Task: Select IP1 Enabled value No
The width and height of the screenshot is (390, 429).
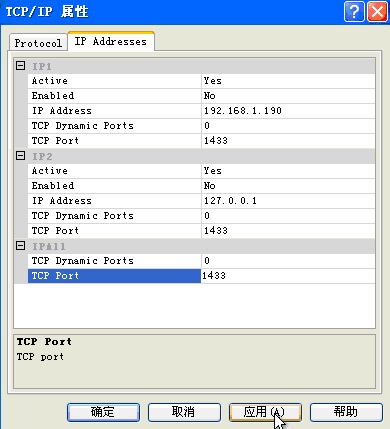Action: click(x=288, y=96)
